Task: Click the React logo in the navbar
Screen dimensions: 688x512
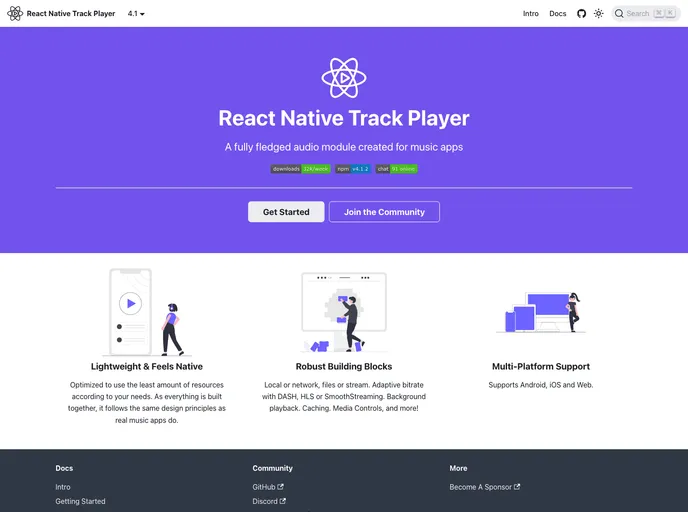Action: (15, 14)
